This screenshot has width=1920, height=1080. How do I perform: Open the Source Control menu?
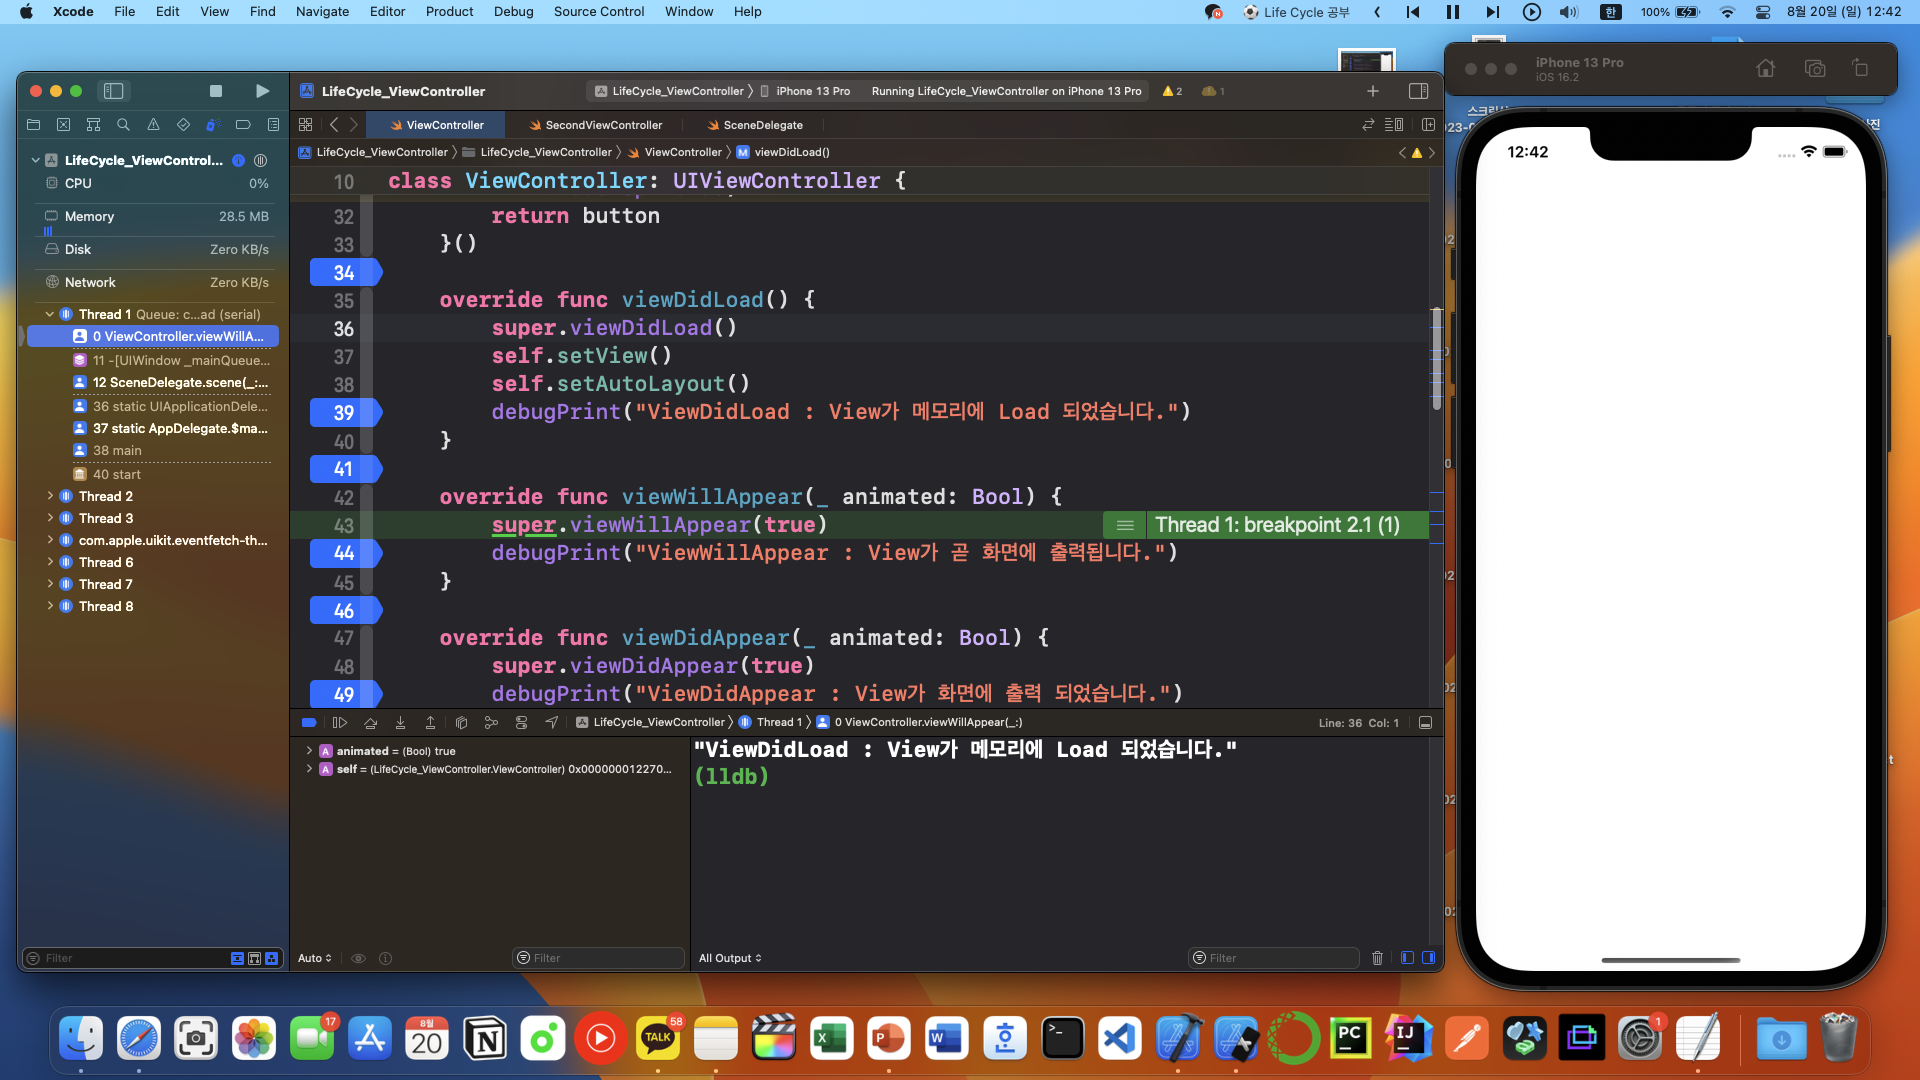[599, 12]
